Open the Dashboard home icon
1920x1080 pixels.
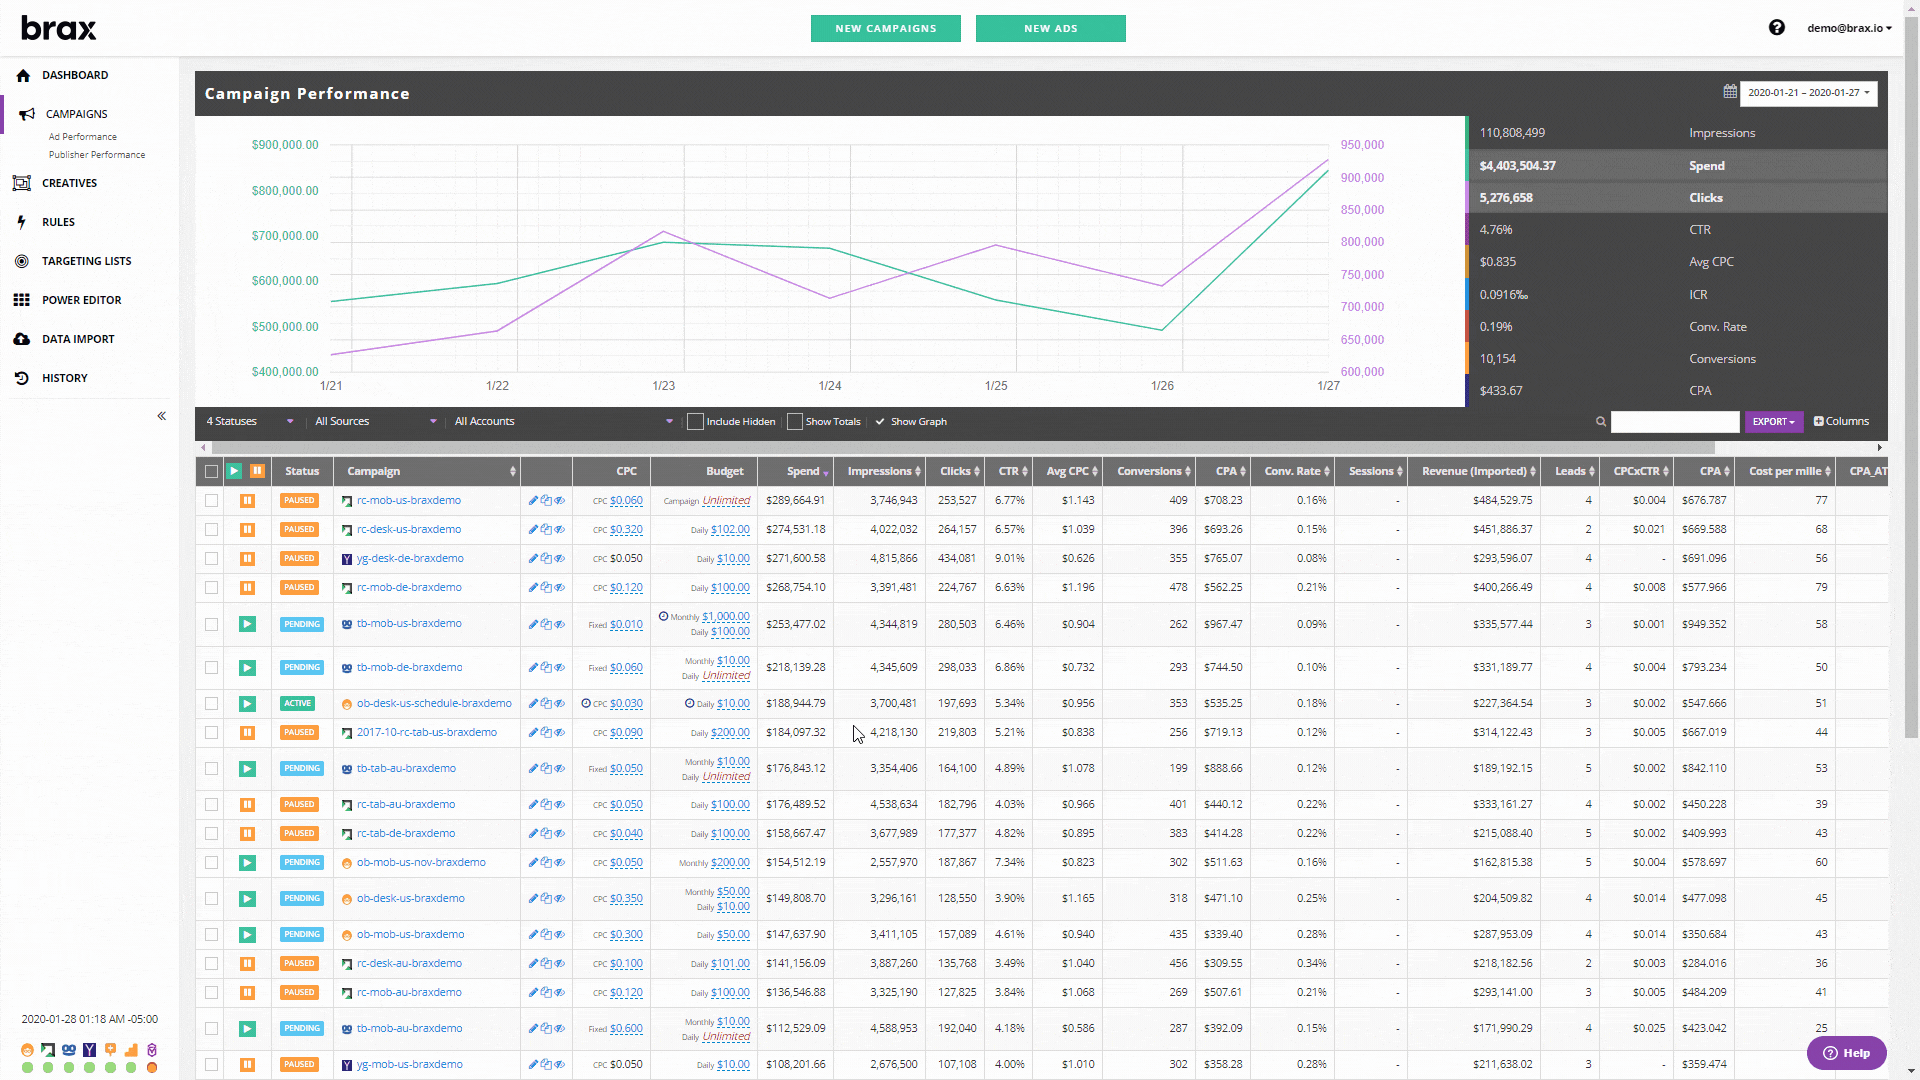tap(23, 75)
